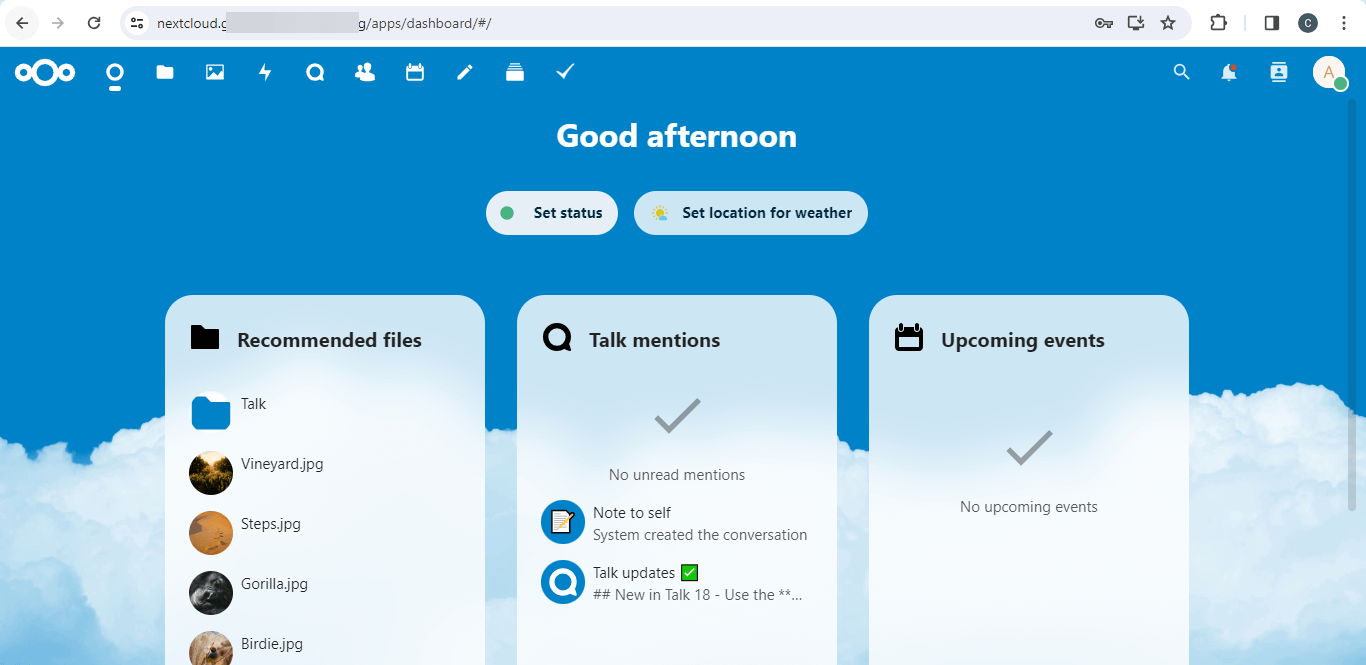Click the Gorilla.jpg thumbnail

click(211, 593)
